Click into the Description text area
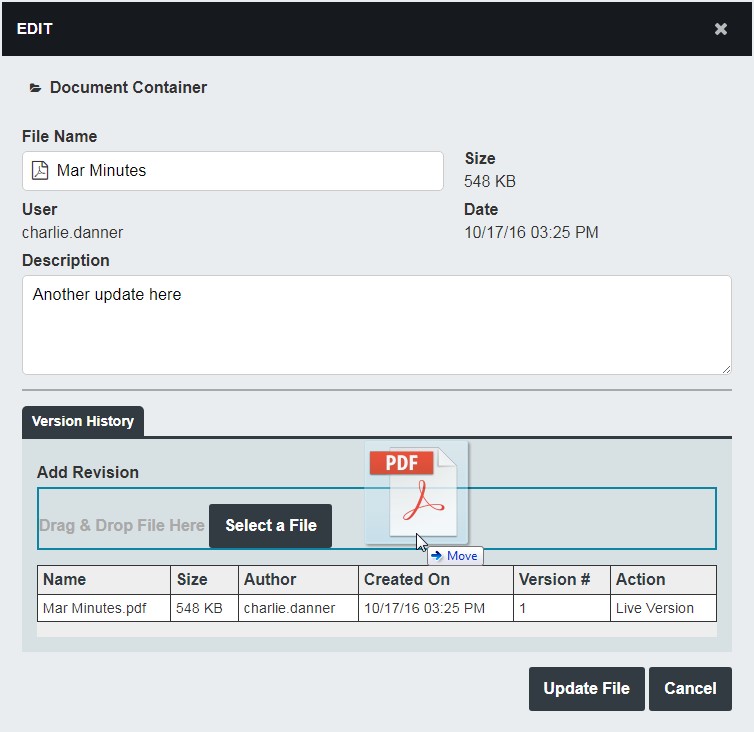 tap(376, 325)
